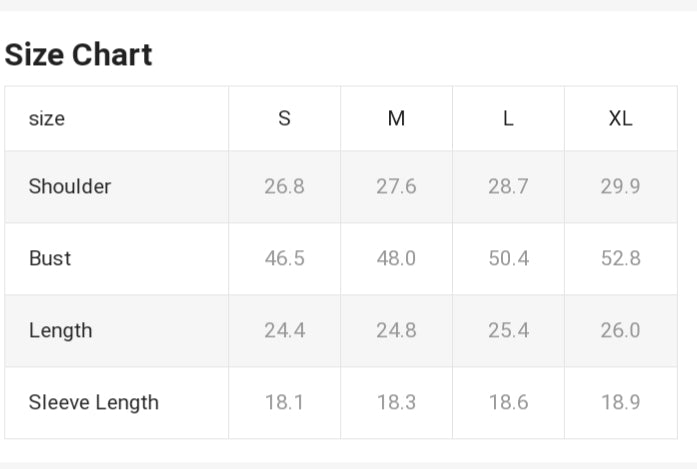Select the Bust row label
The image size is (697, 469).
coord(50,258)
